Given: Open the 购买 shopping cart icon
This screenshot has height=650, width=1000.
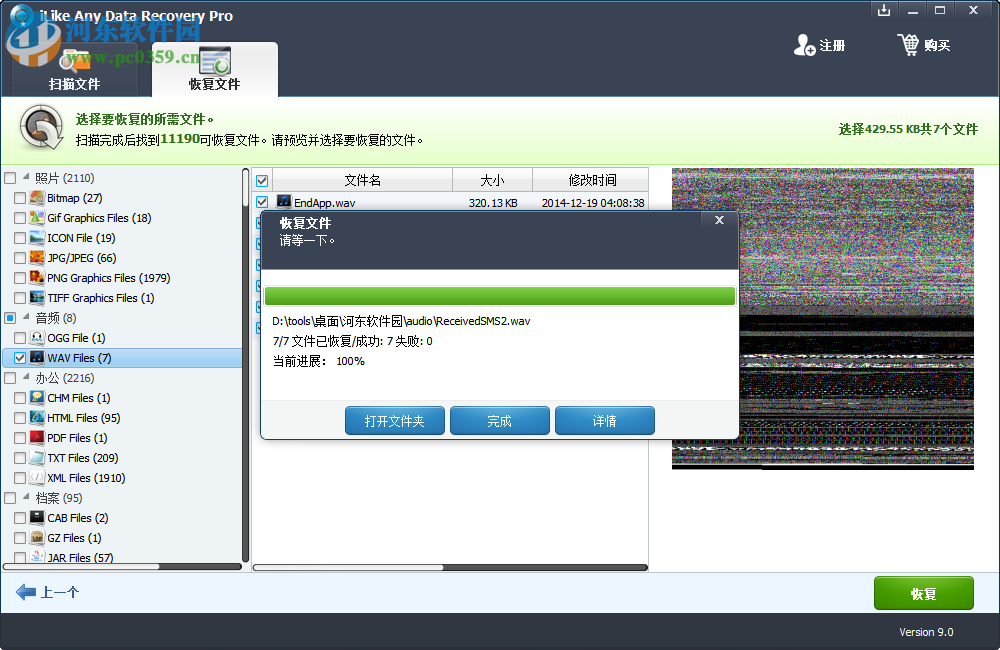Looking at the screenshot, I should [x=908, y=44].
